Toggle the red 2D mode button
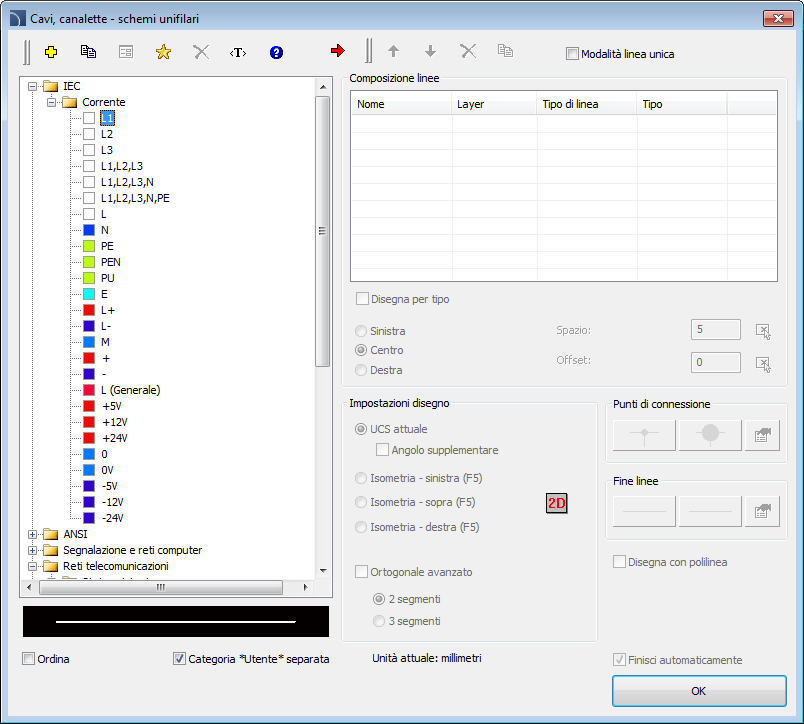804x724 pixels. 556,503
